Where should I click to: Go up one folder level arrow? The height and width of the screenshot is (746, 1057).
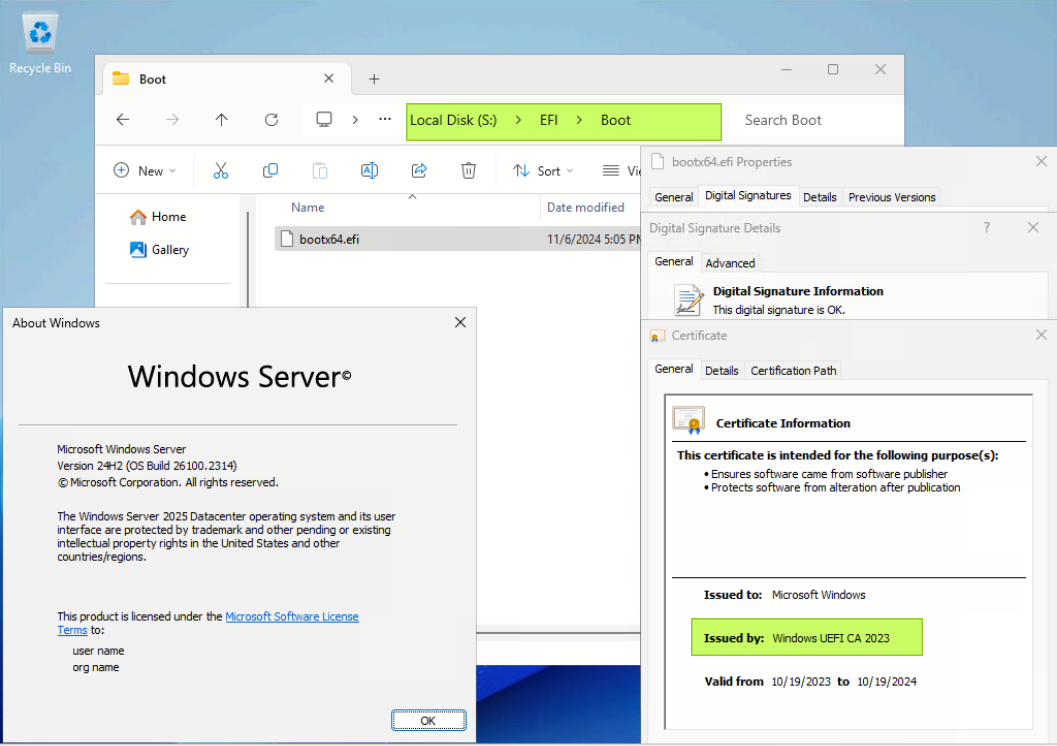[221, 120]
